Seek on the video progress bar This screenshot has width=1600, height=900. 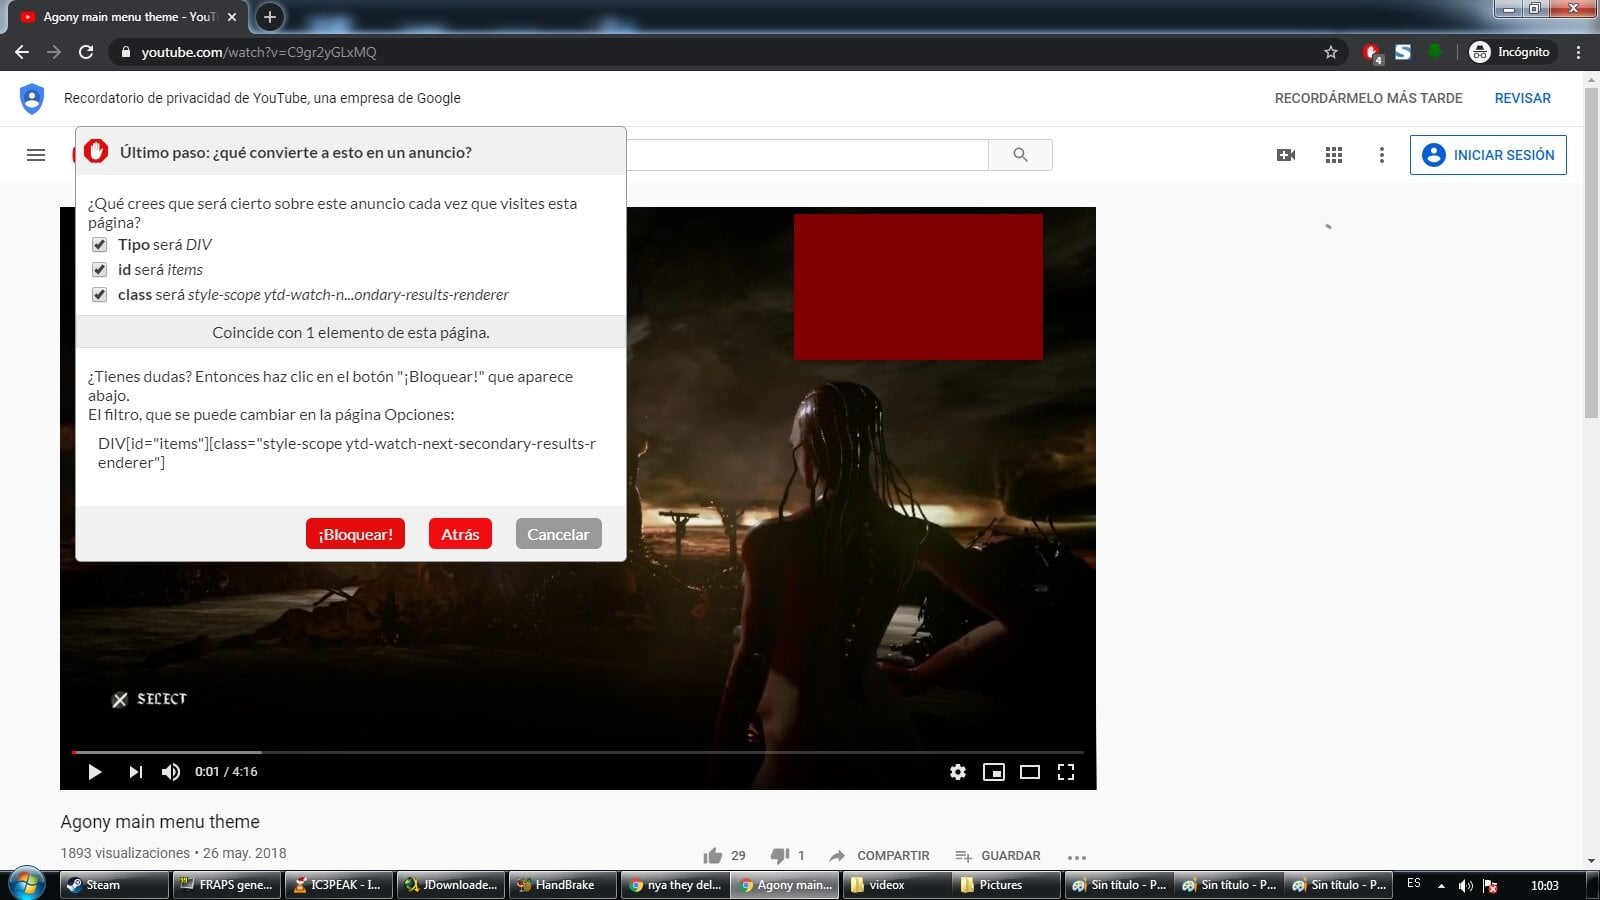pos(578,752)
